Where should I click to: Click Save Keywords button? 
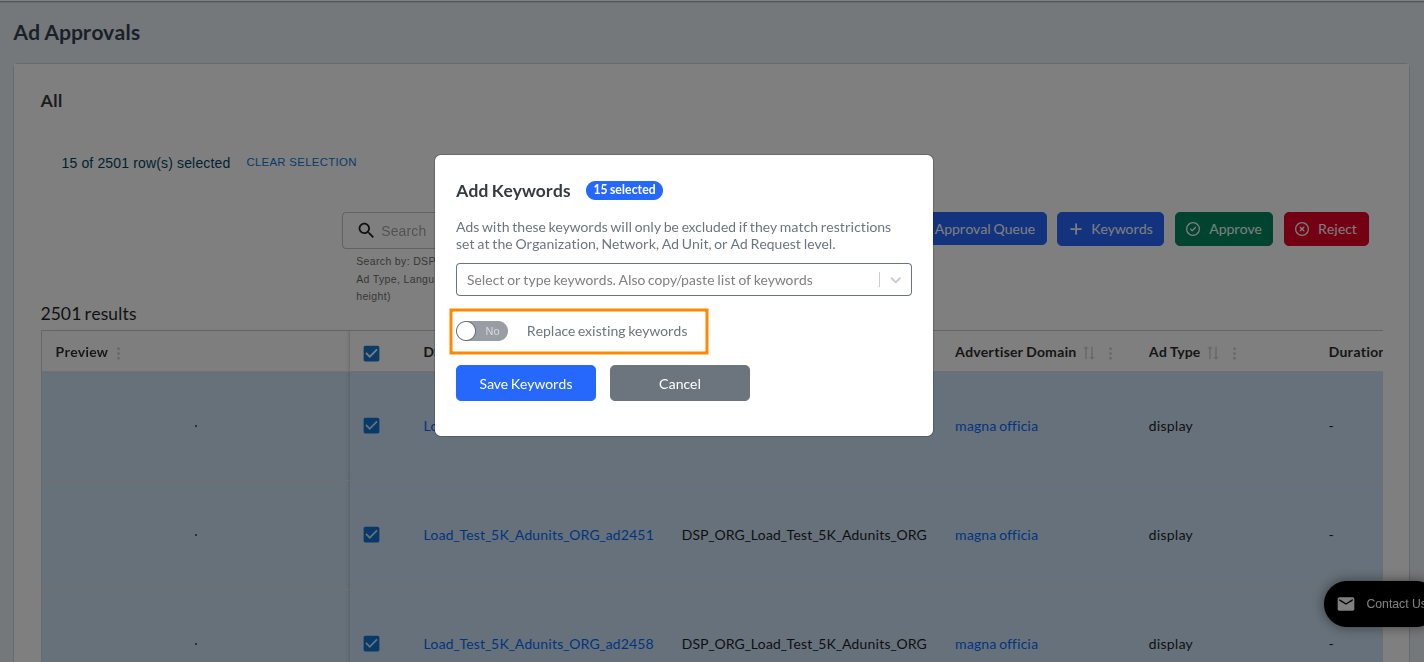[526, 384]
